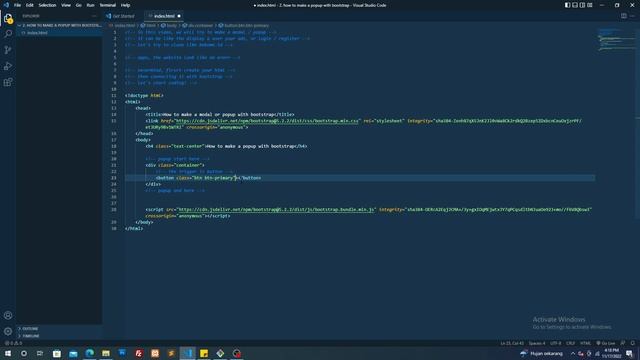The image size is (640, 360).
Task: Select index.html in the Explorer tree
Action: 59,33
